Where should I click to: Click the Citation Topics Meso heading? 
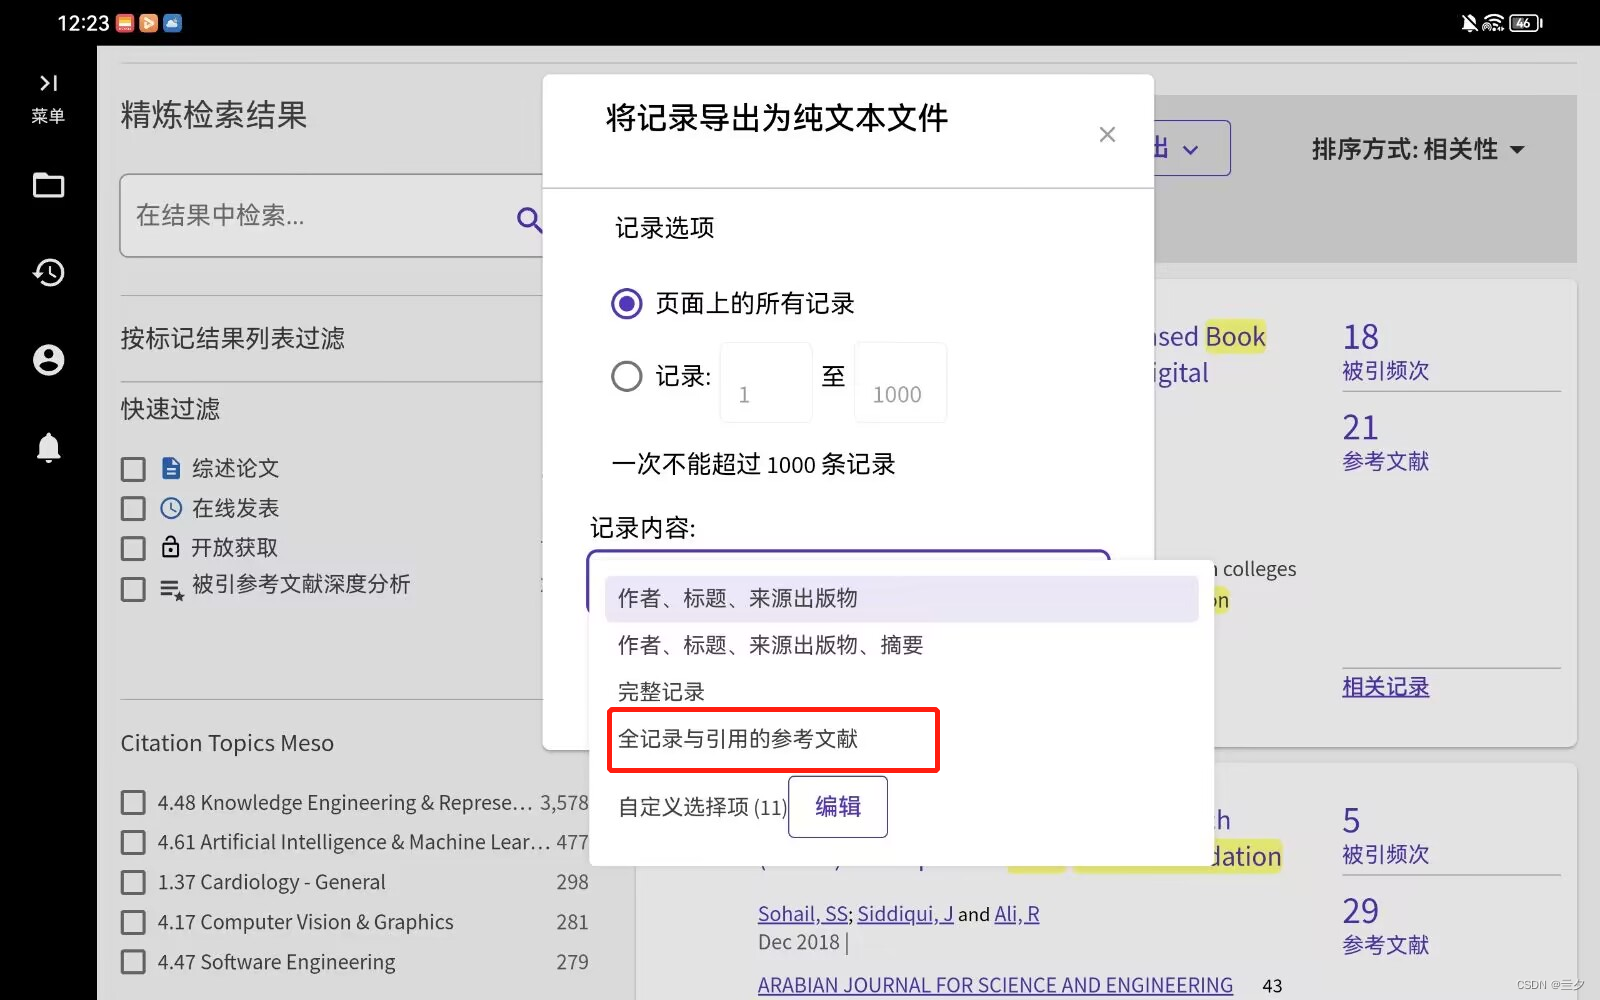click(227, 743)
